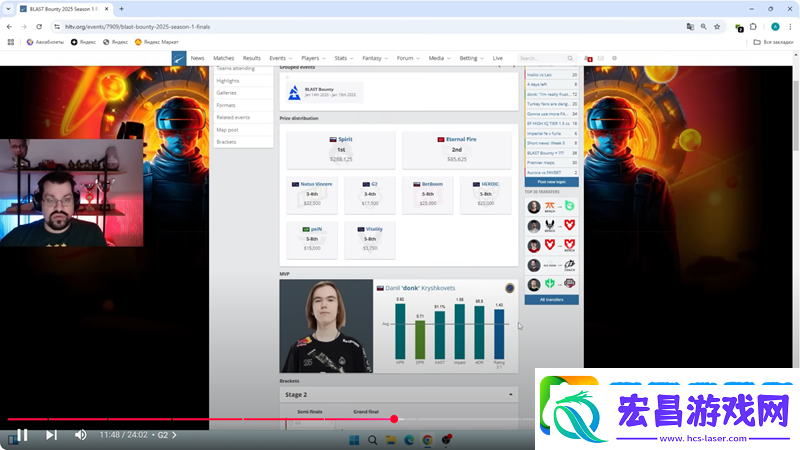
Task: Open the Авиабилеты bookmark
Action: (45, 42)
